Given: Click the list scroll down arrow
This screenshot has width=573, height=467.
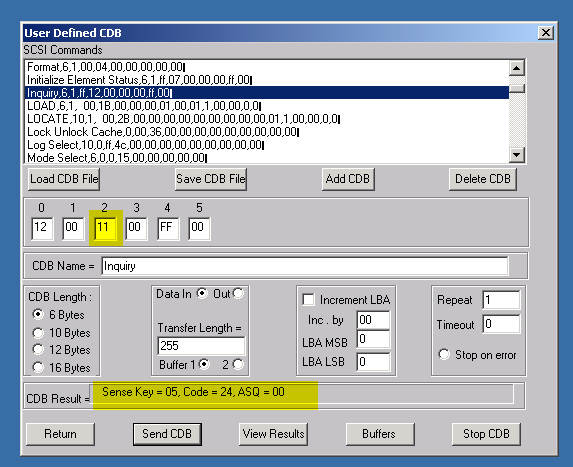Looking at the screenshot, I should click(517, 155).
